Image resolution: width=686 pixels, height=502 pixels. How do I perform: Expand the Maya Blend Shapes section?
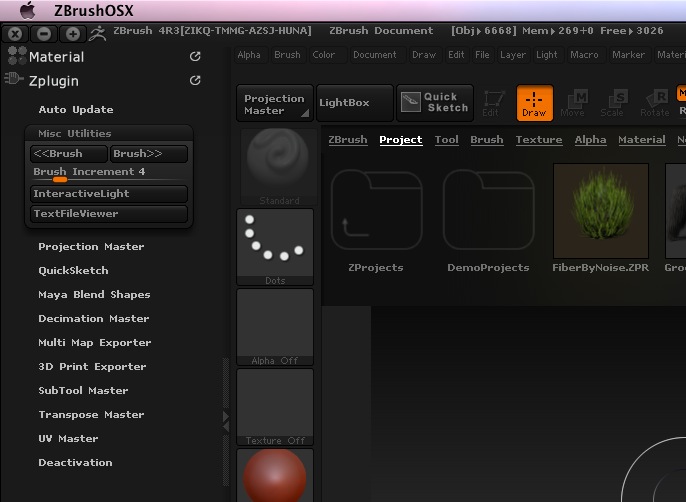pyautogui.click(x=94, y=295)
